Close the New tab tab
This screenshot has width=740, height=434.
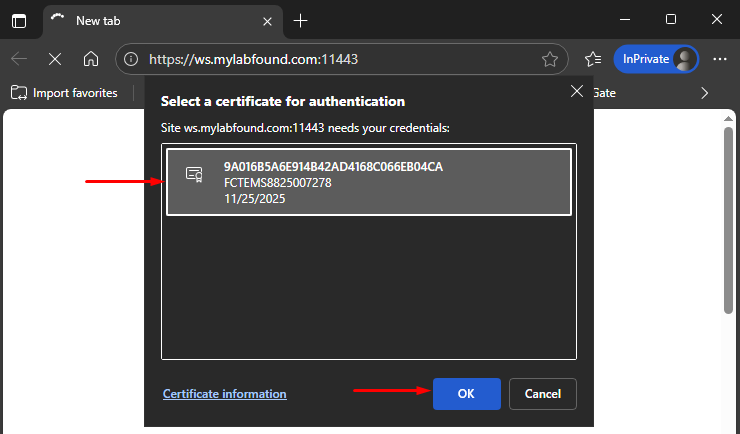point(267,21)
